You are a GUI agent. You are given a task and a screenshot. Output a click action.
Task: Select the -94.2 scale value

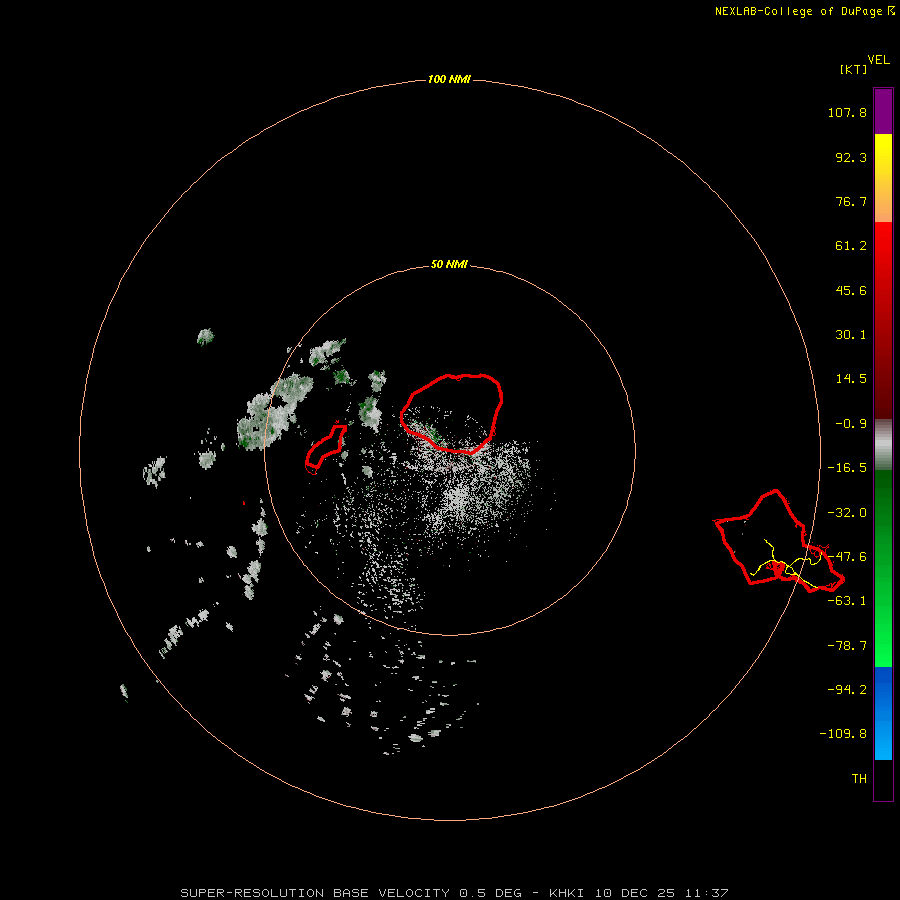tap(847, 689)
